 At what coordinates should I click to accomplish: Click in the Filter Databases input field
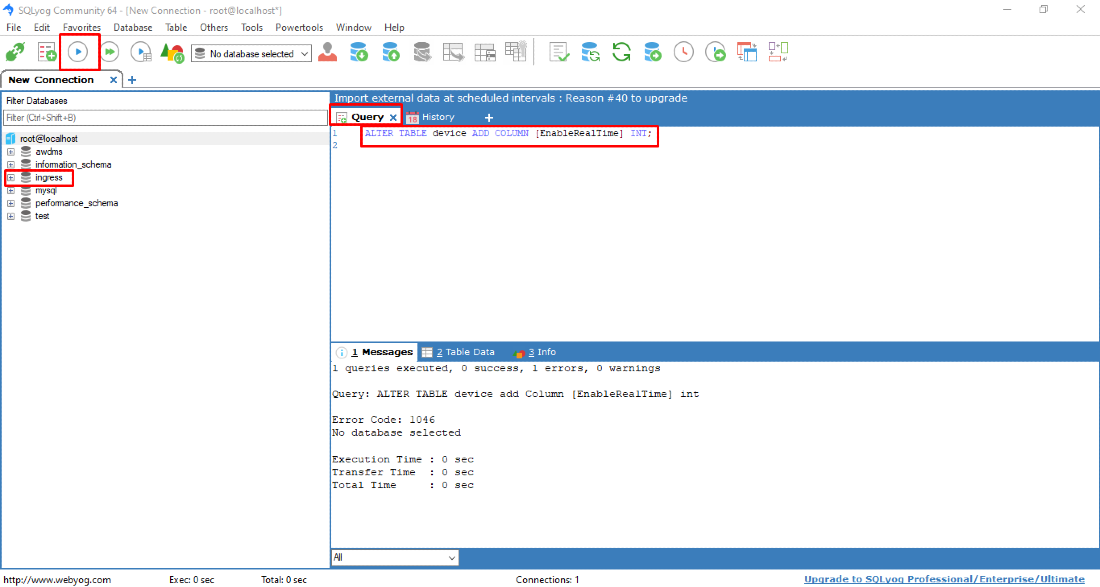point(166,118)
